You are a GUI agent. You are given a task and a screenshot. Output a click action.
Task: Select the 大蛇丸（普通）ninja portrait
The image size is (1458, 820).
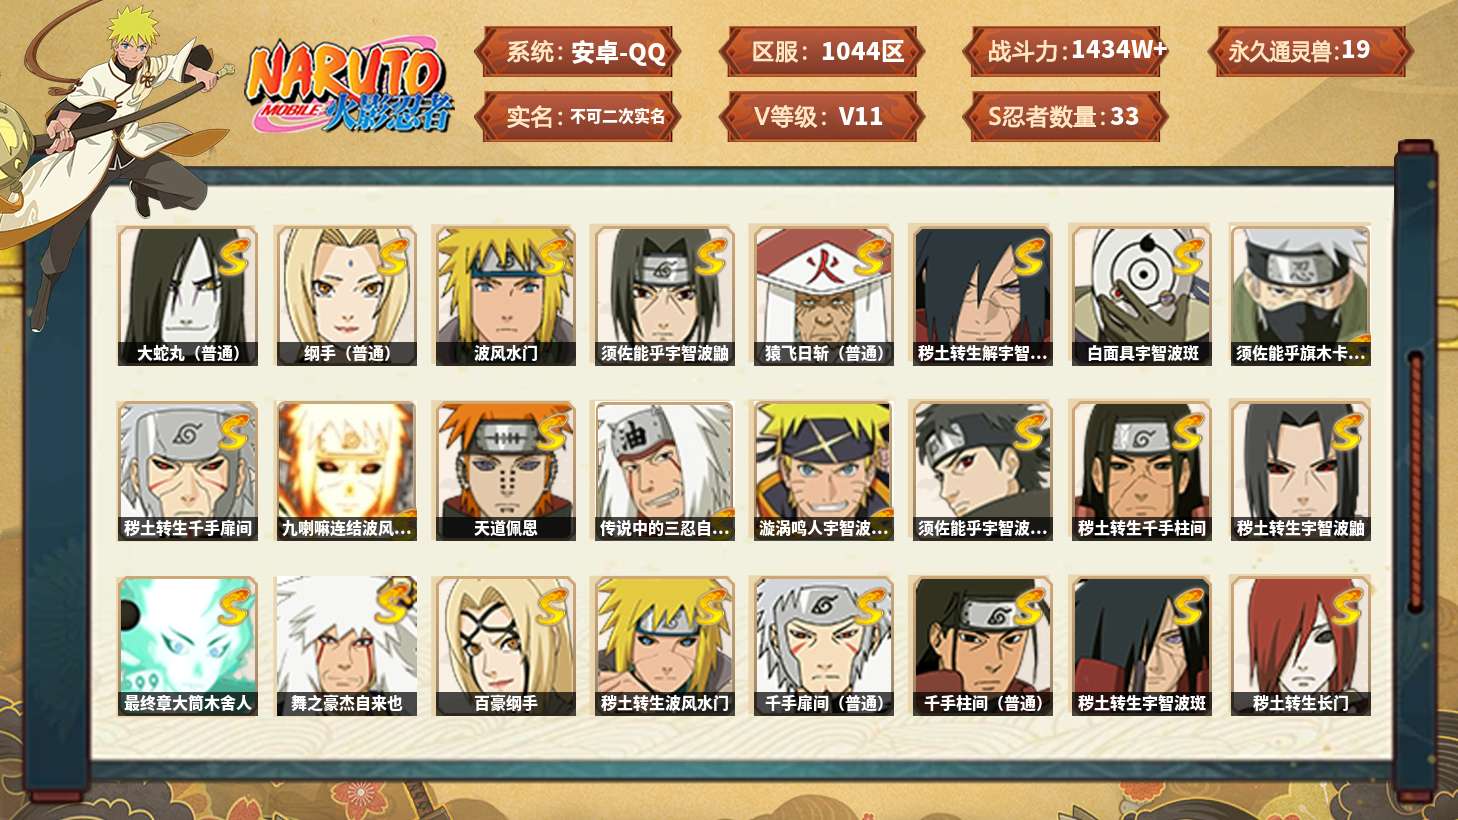coord(187,296)
